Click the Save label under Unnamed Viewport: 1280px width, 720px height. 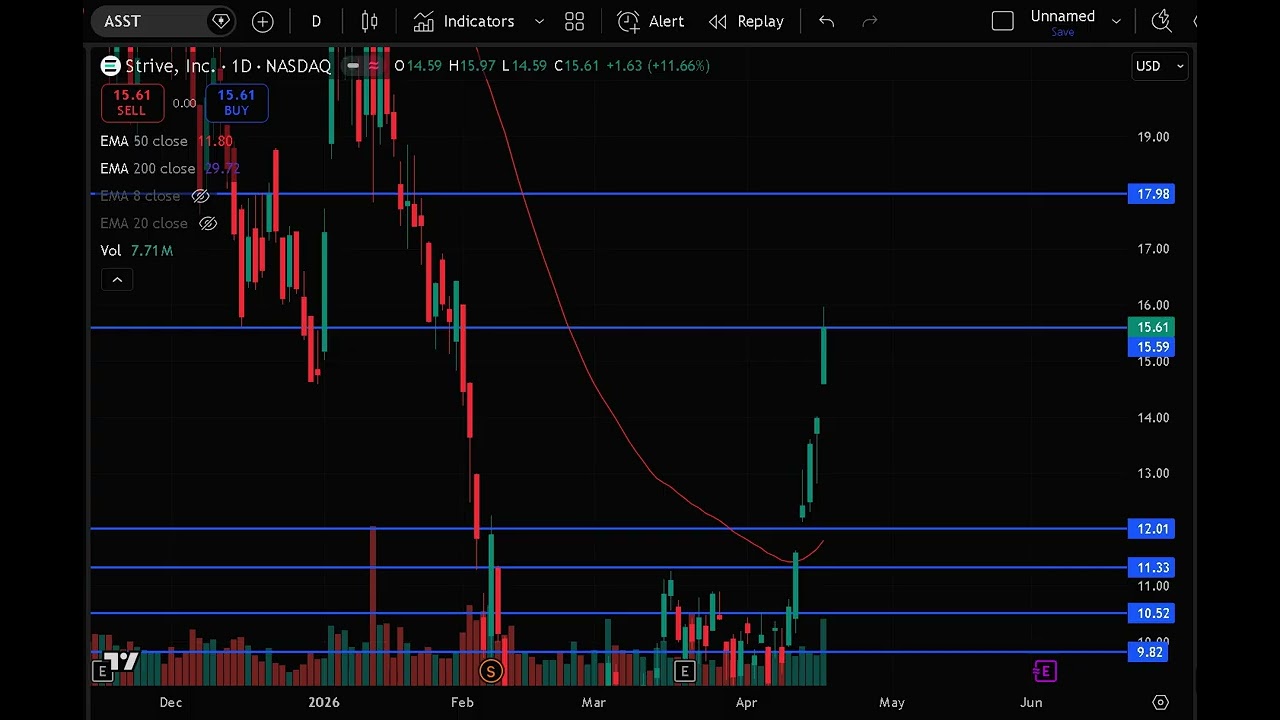pos(1063,32)
